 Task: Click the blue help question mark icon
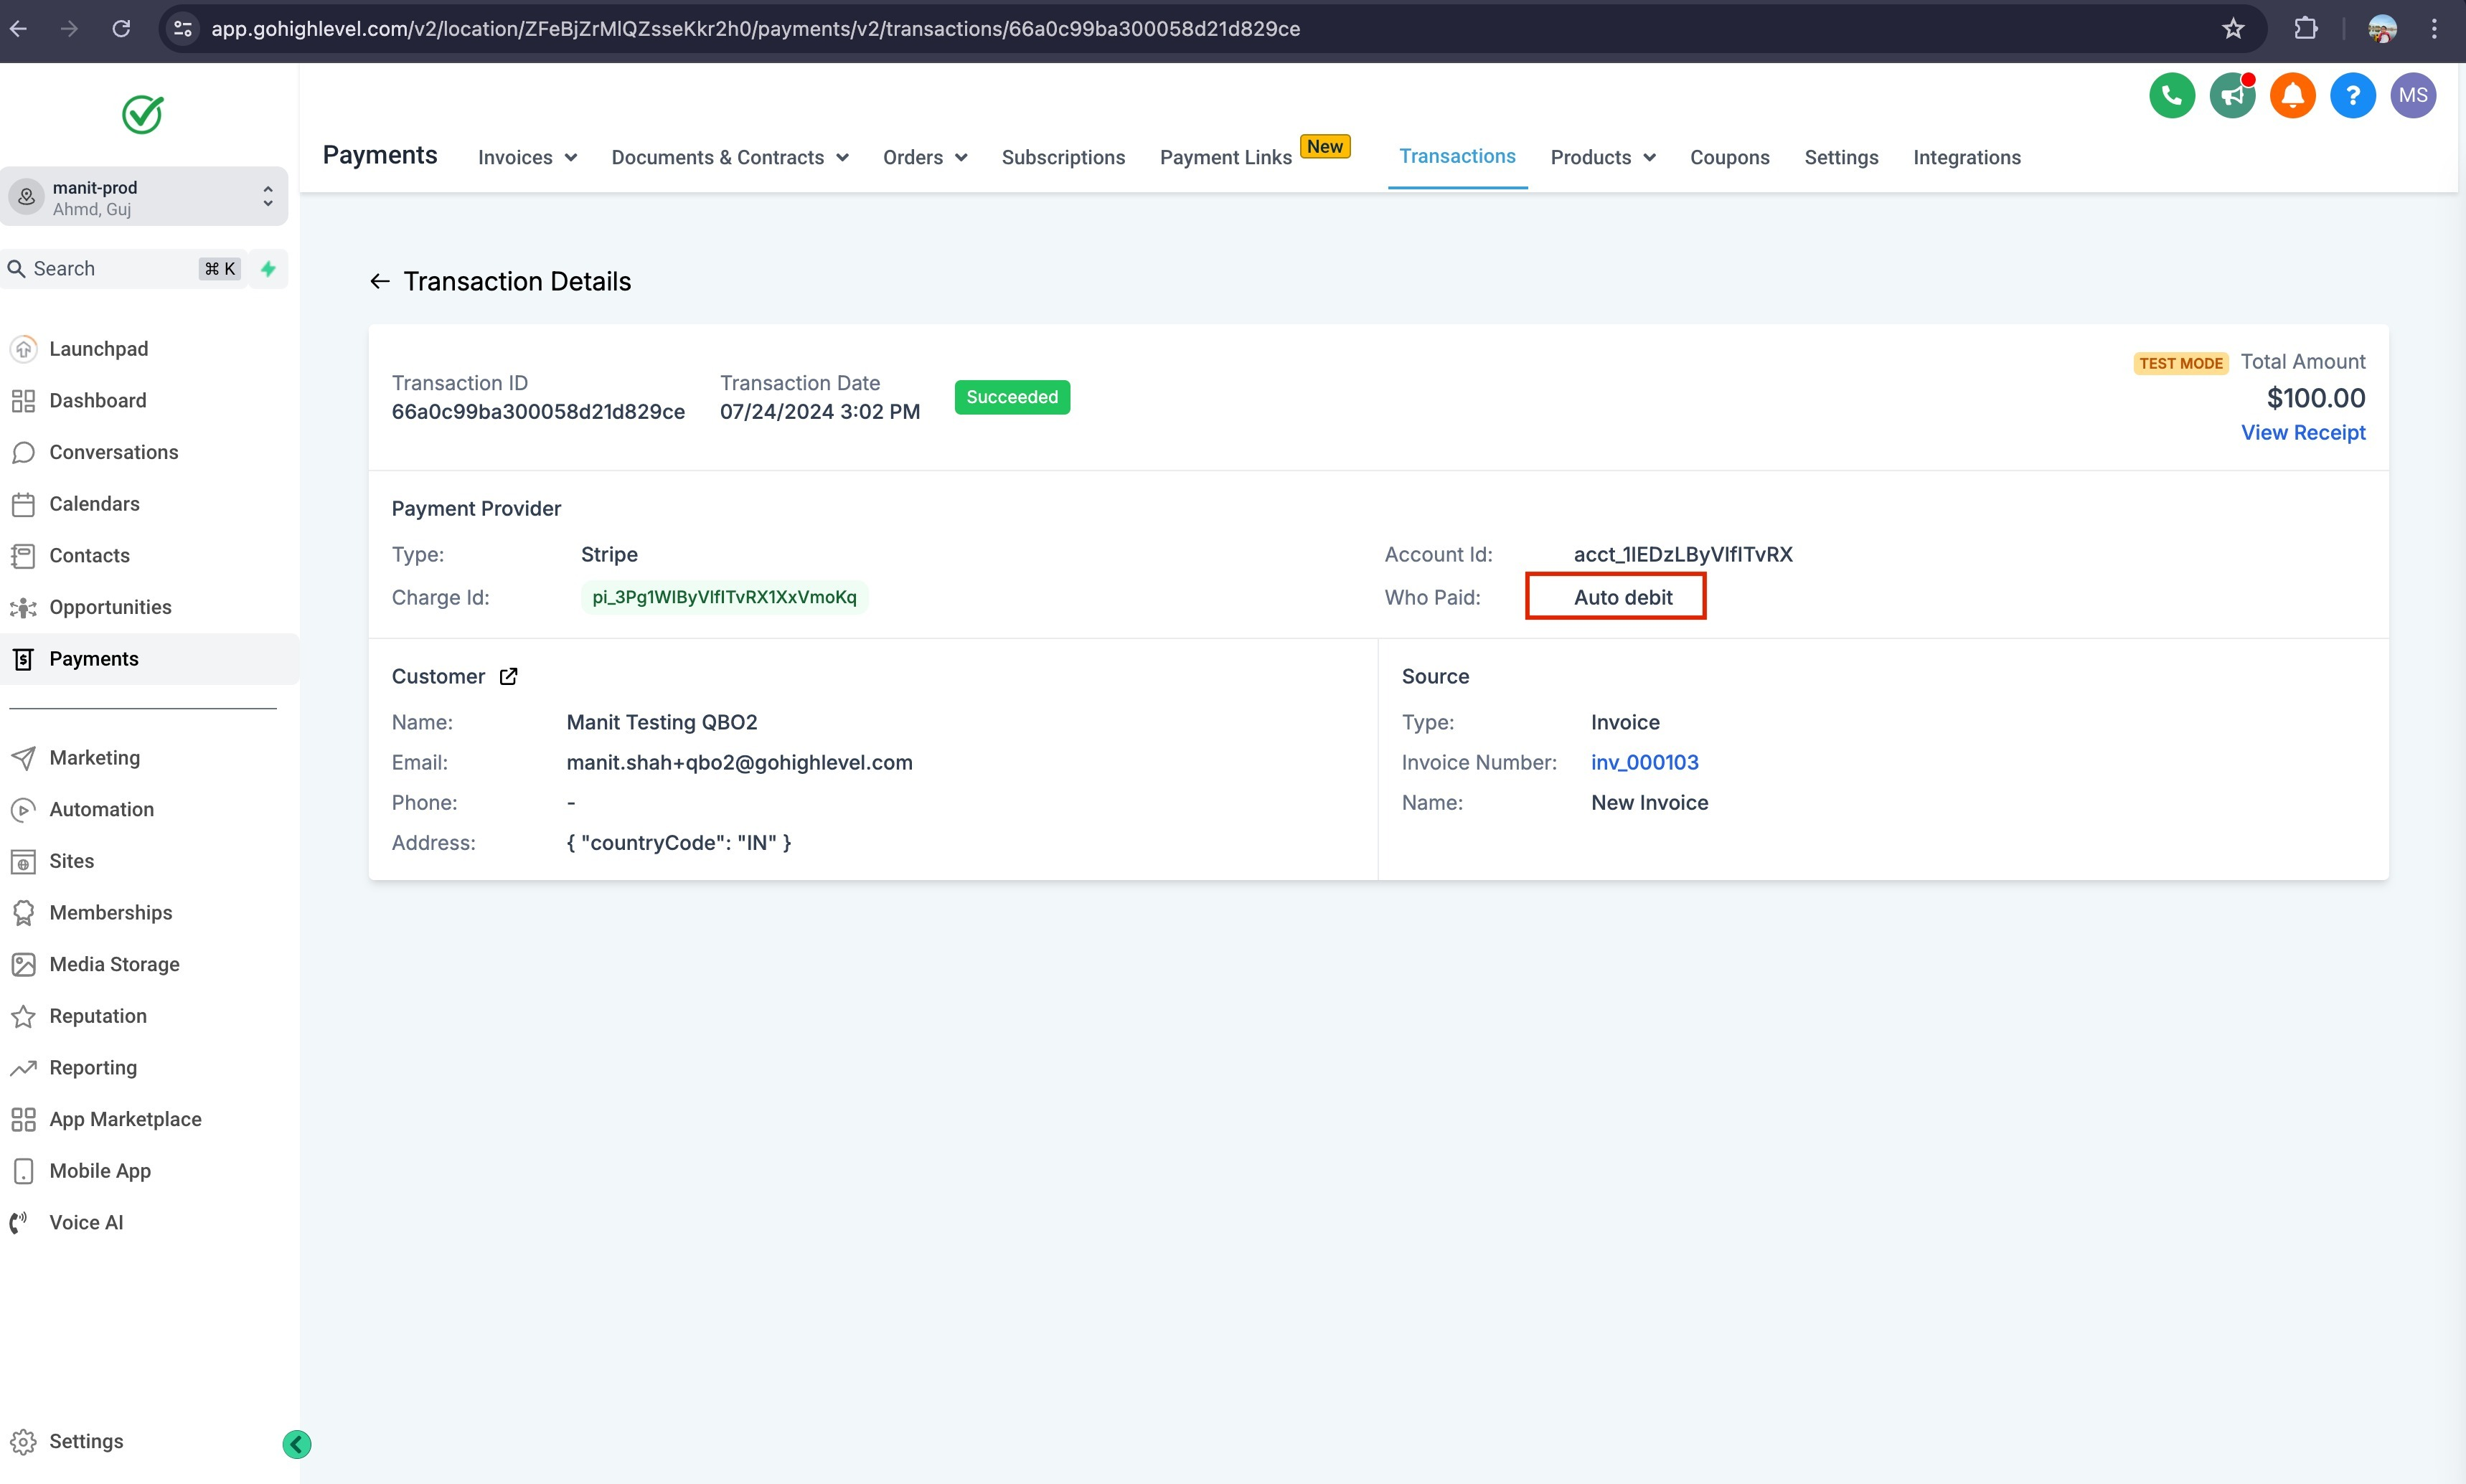pyautogui.click(x=2352, y=96)
